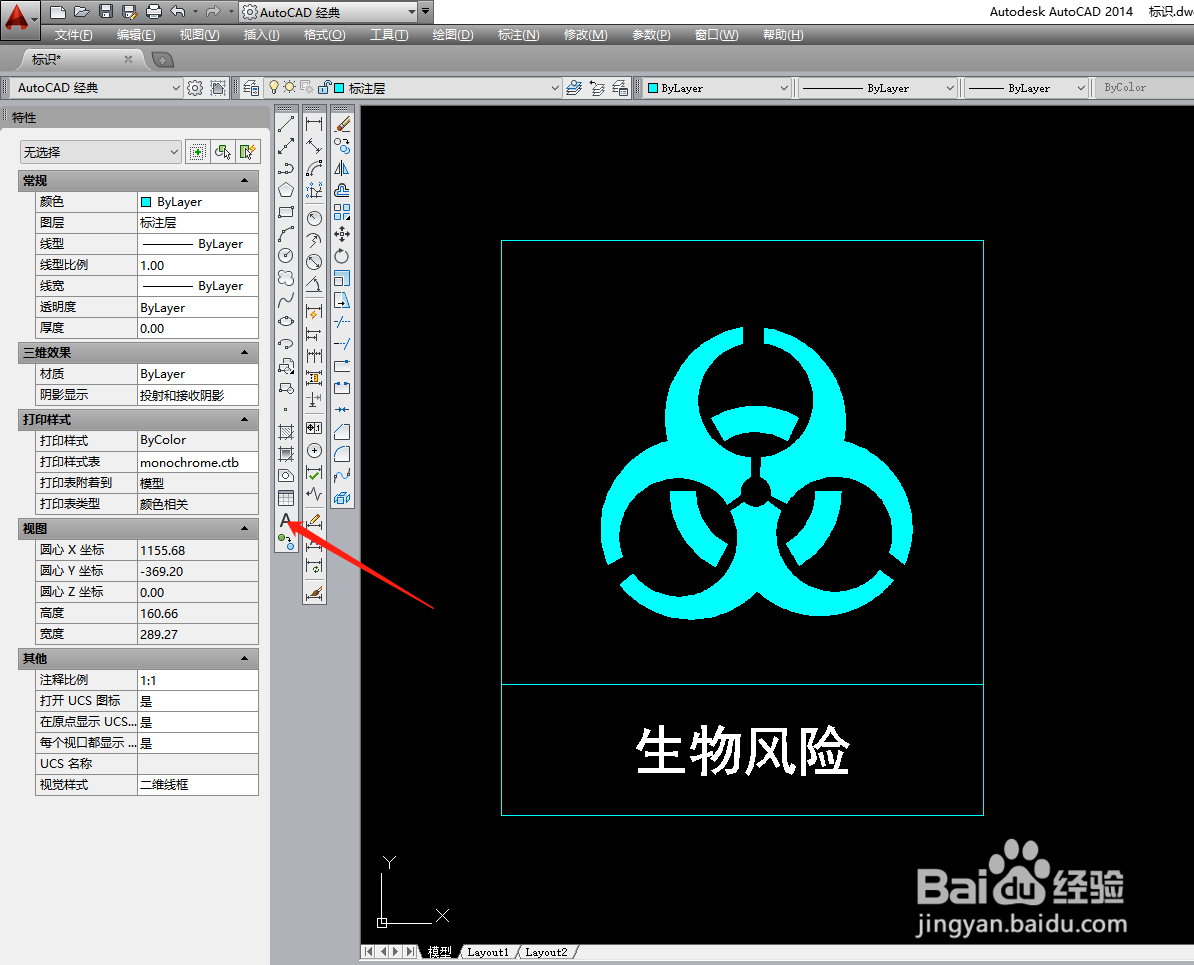Click the Save icon in quick access toolbar

pyautogui.click(x=106, y=11)
